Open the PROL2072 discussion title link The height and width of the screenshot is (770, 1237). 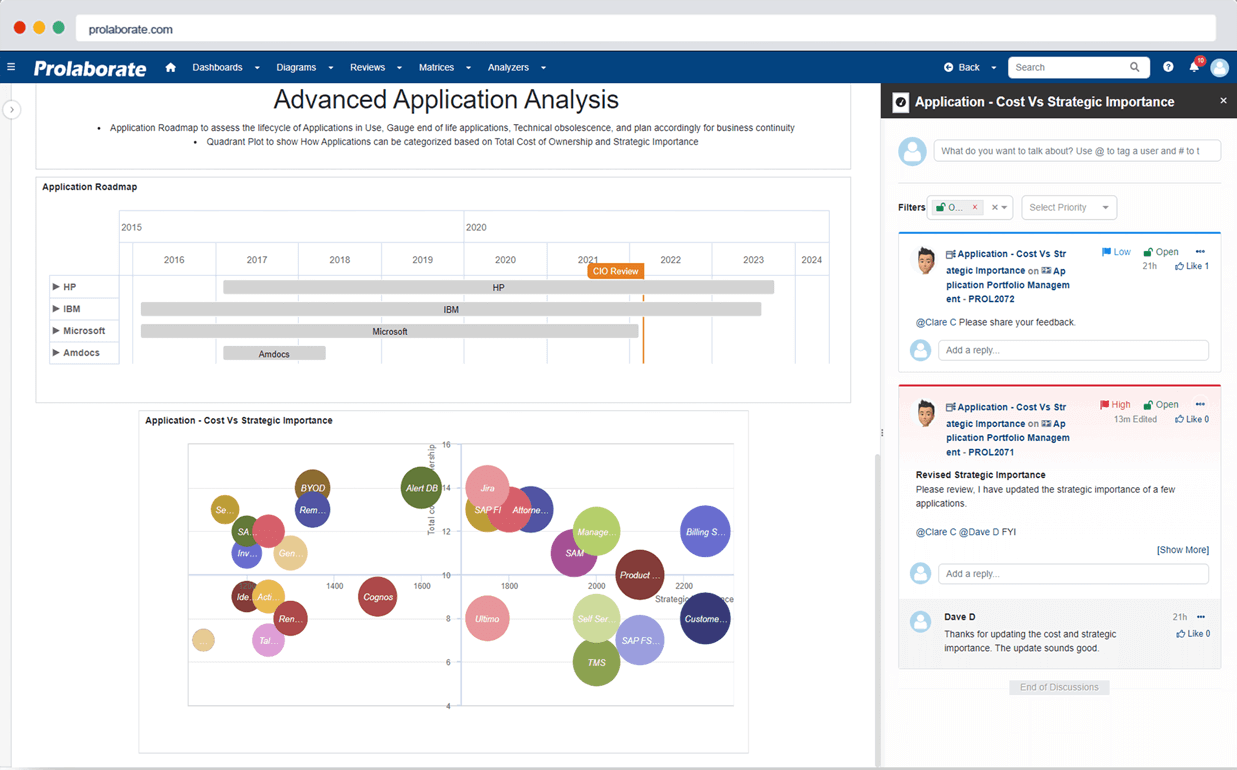tap(1007, 277)
